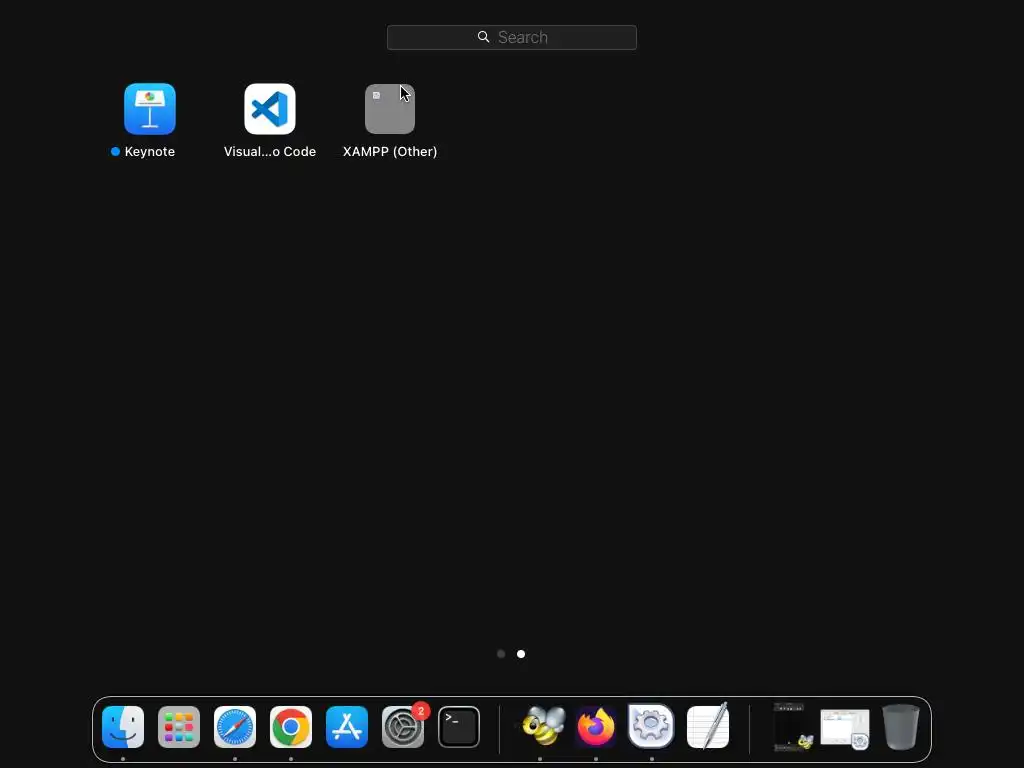Screen dimensions: 1024x768
Task: Launch Visual Studio Code
Action: [270, 108]
